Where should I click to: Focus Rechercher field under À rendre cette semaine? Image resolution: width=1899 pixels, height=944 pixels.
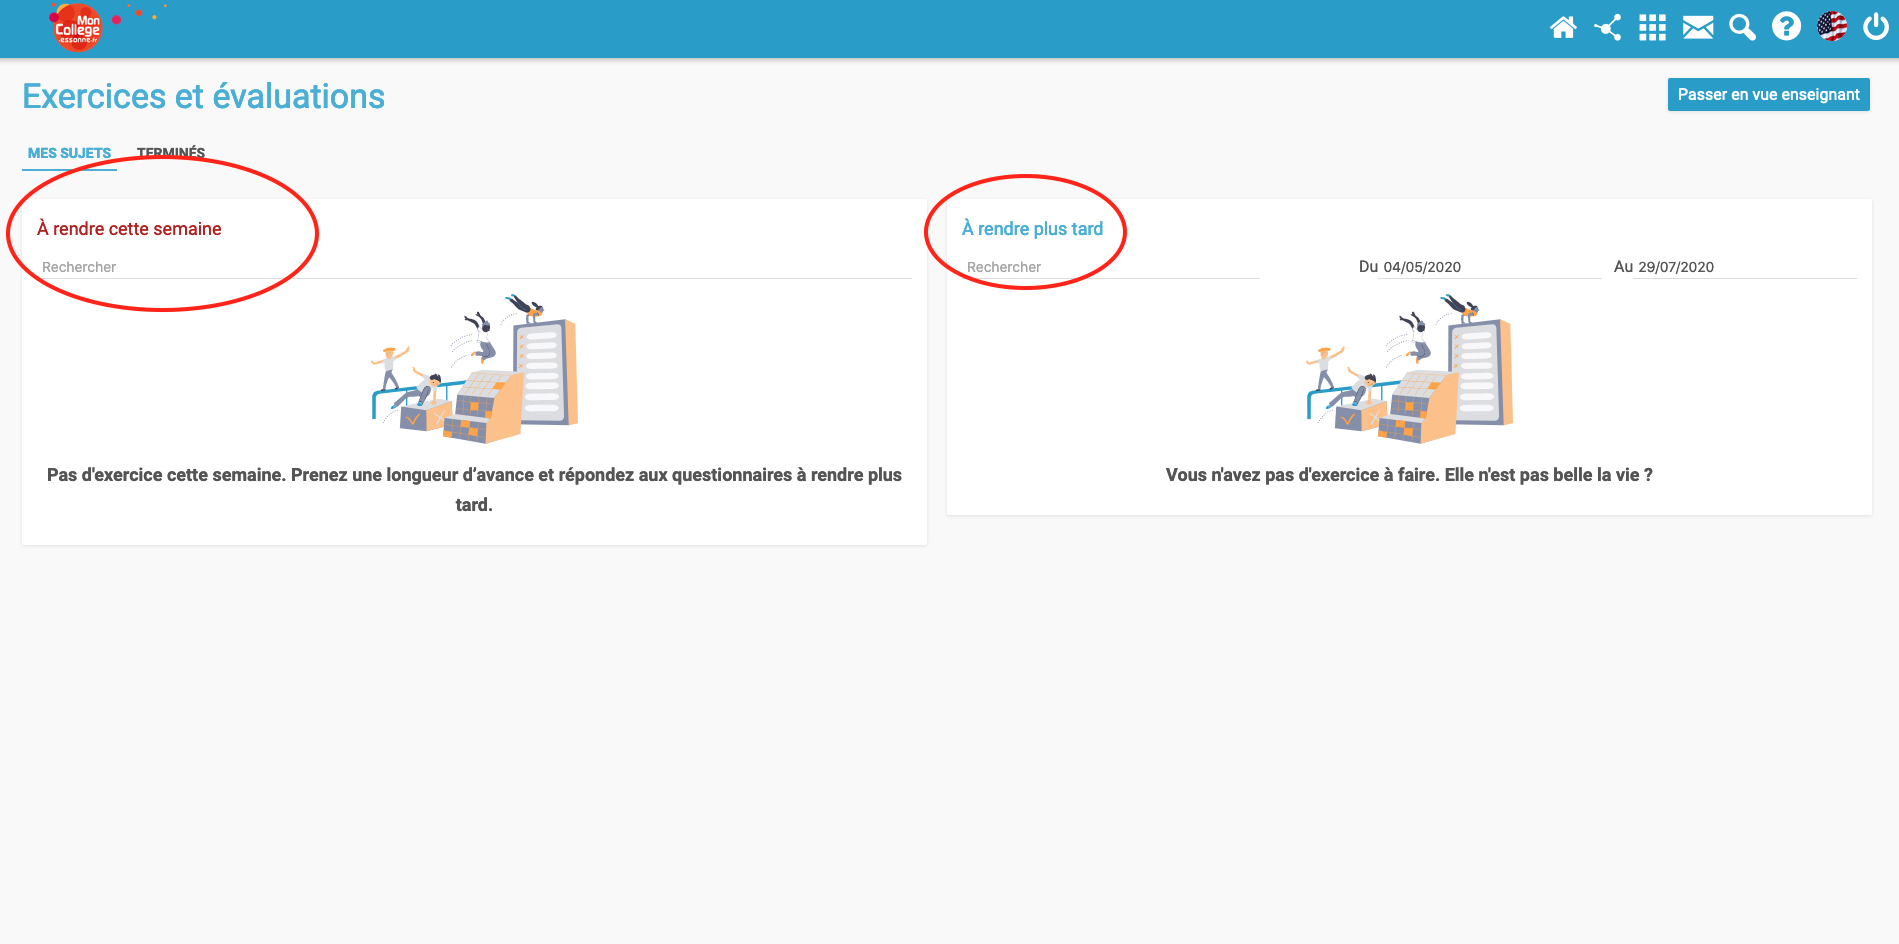pyautogui.click(x=474, y=267)
